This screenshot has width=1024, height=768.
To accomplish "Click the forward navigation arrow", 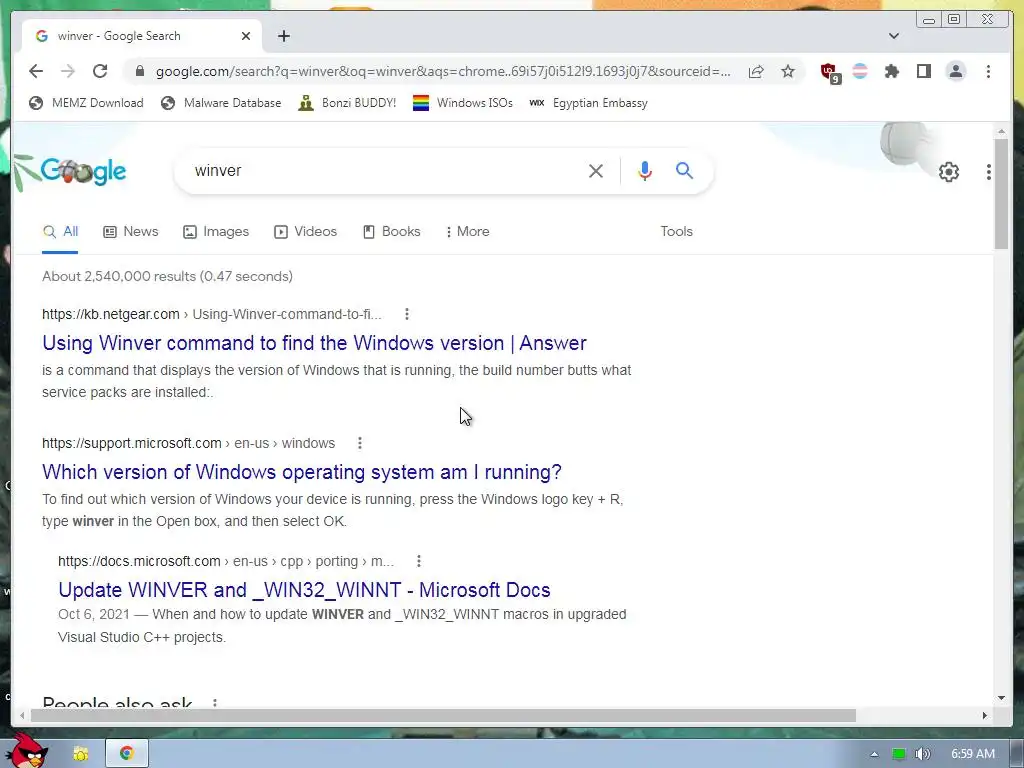I will [68, 71].
